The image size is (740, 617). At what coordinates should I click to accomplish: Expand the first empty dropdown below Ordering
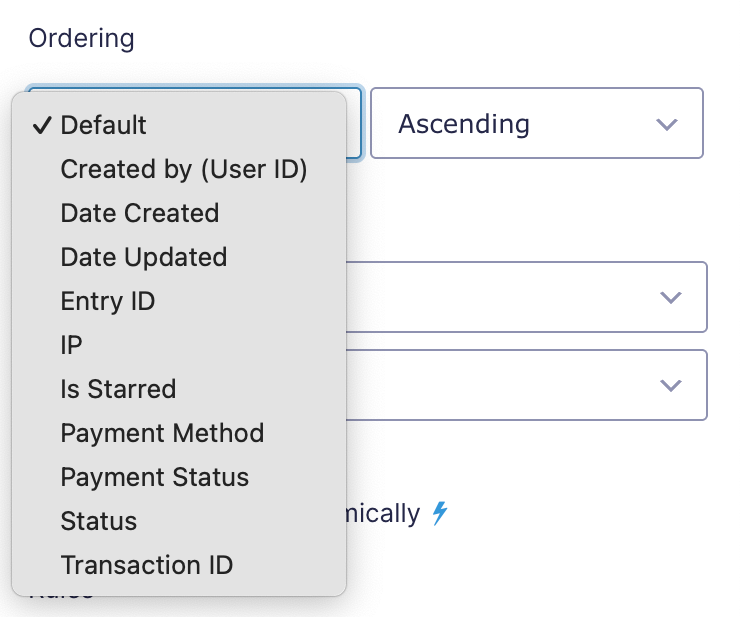[526, 297]
